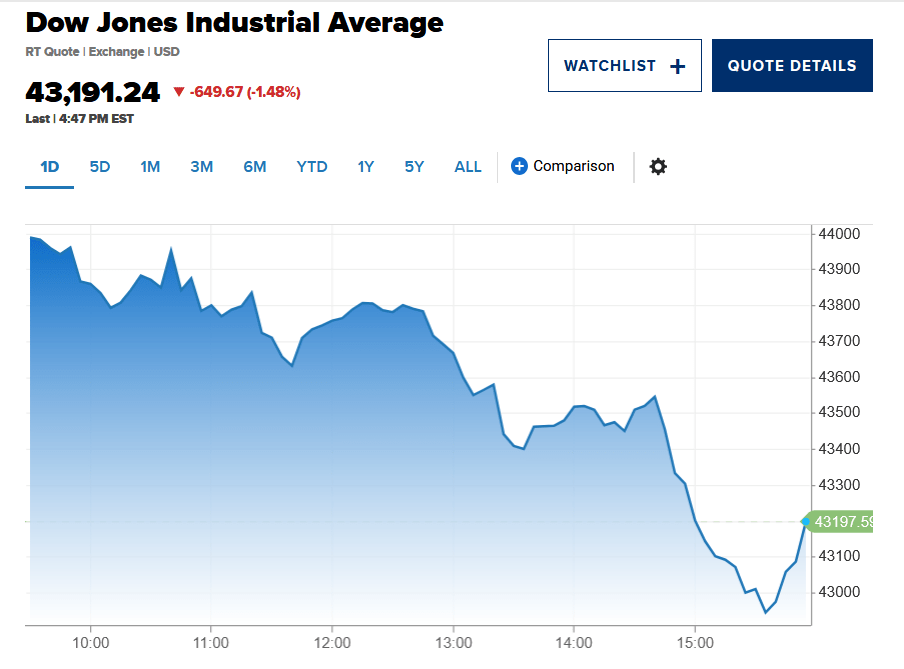904x669 pixels.
Task: Switch to the 6M chart view
Action: (x=255, y=167)
